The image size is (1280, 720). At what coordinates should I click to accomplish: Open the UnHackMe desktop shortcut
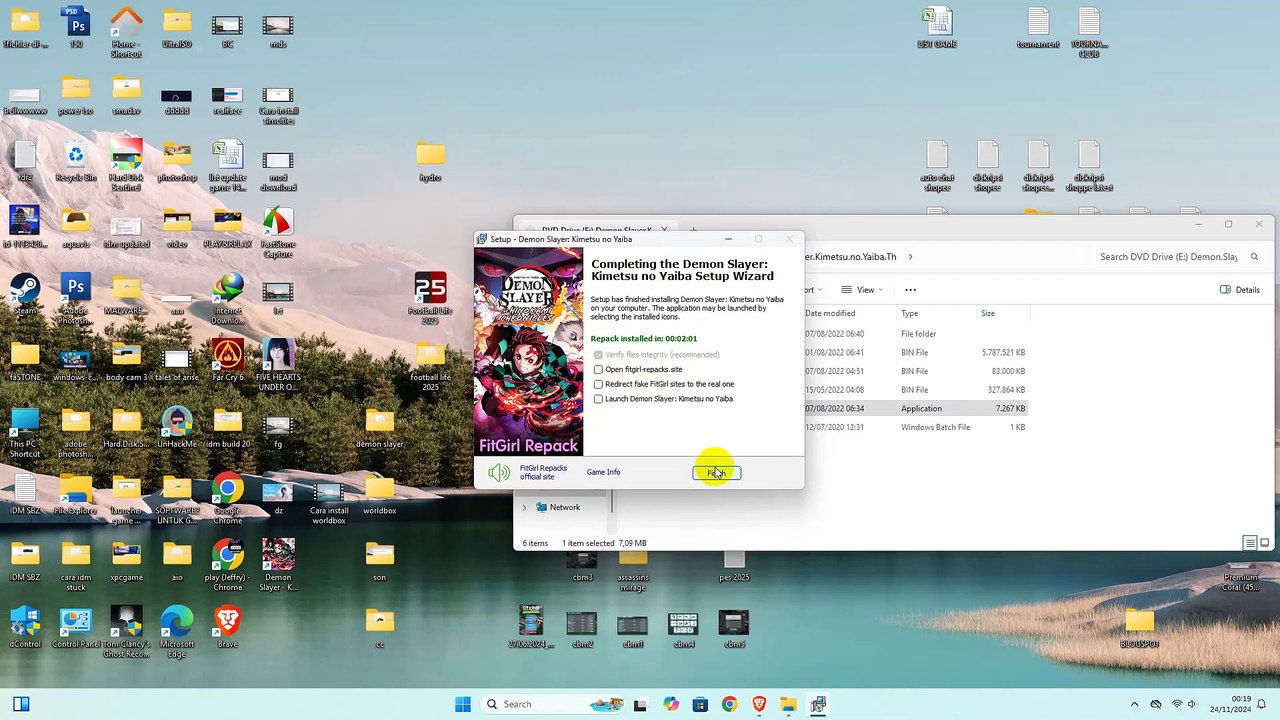(x=177, y=427)
